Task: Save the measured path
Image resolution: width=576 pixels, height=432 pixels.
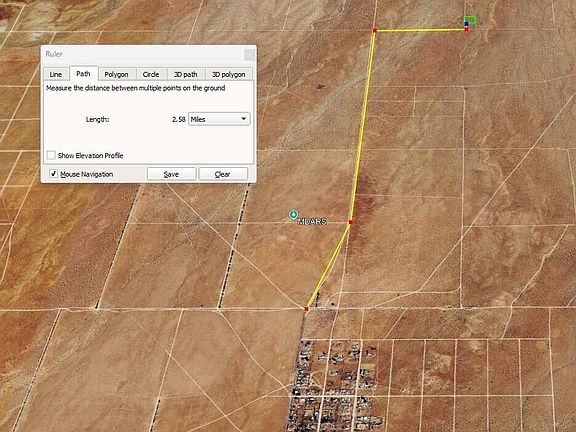Action: (172, 174)
